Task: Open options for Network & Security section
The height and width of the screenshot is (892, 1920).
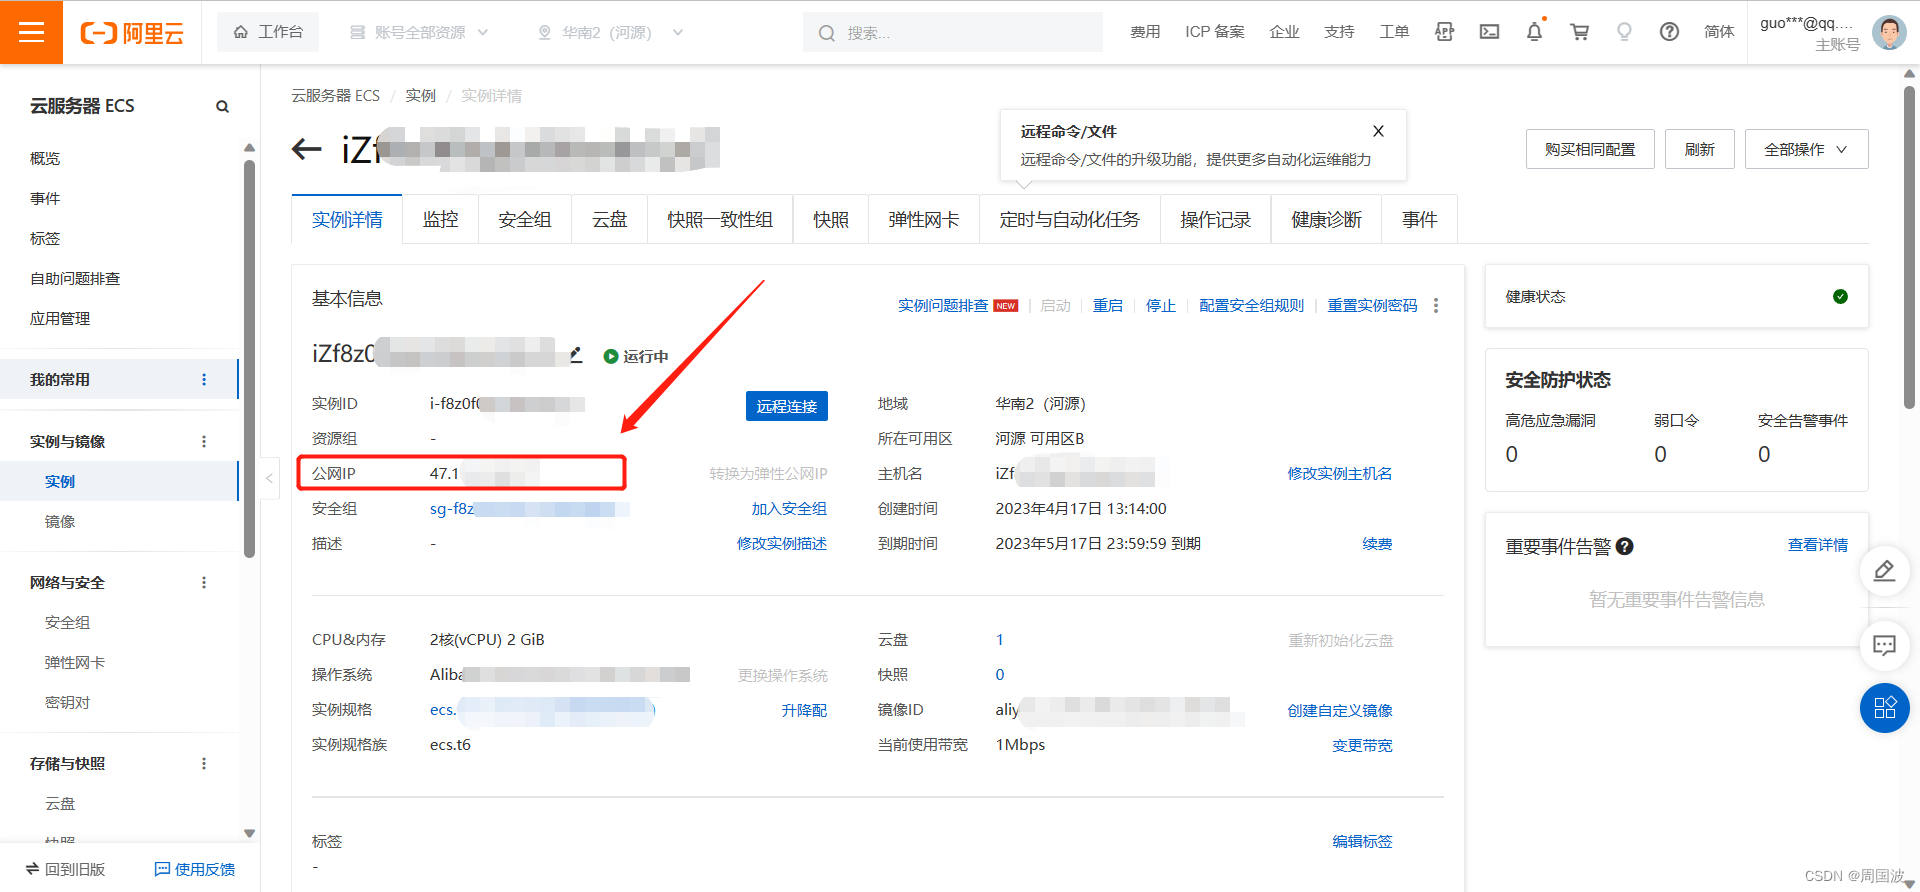Action: point(204,582)
